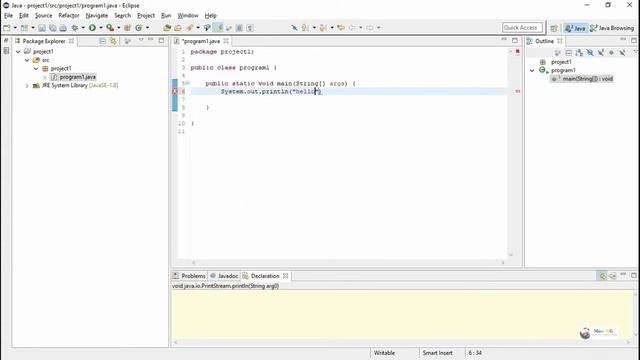Click the Back navigation arrow icon
This screenshot has height=360, width=640.
tap(352, 28)
